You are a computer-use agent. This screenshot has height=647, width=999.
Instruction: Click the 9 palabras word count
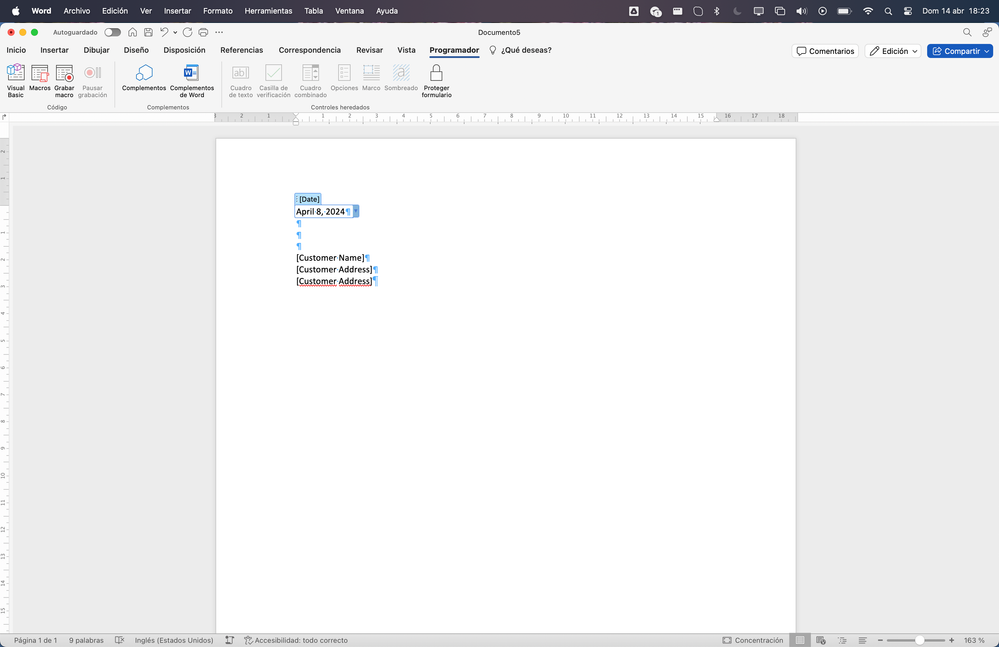click(x=86, y=640)
